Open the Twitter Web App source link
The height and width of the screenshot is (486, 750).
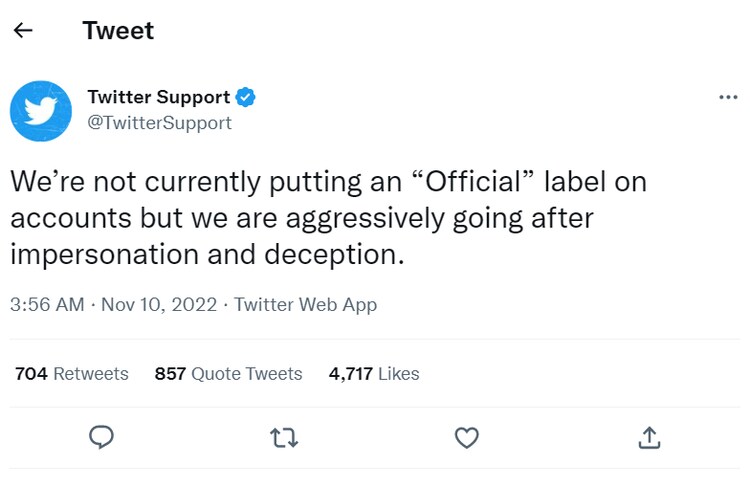[x=305, y=305]
